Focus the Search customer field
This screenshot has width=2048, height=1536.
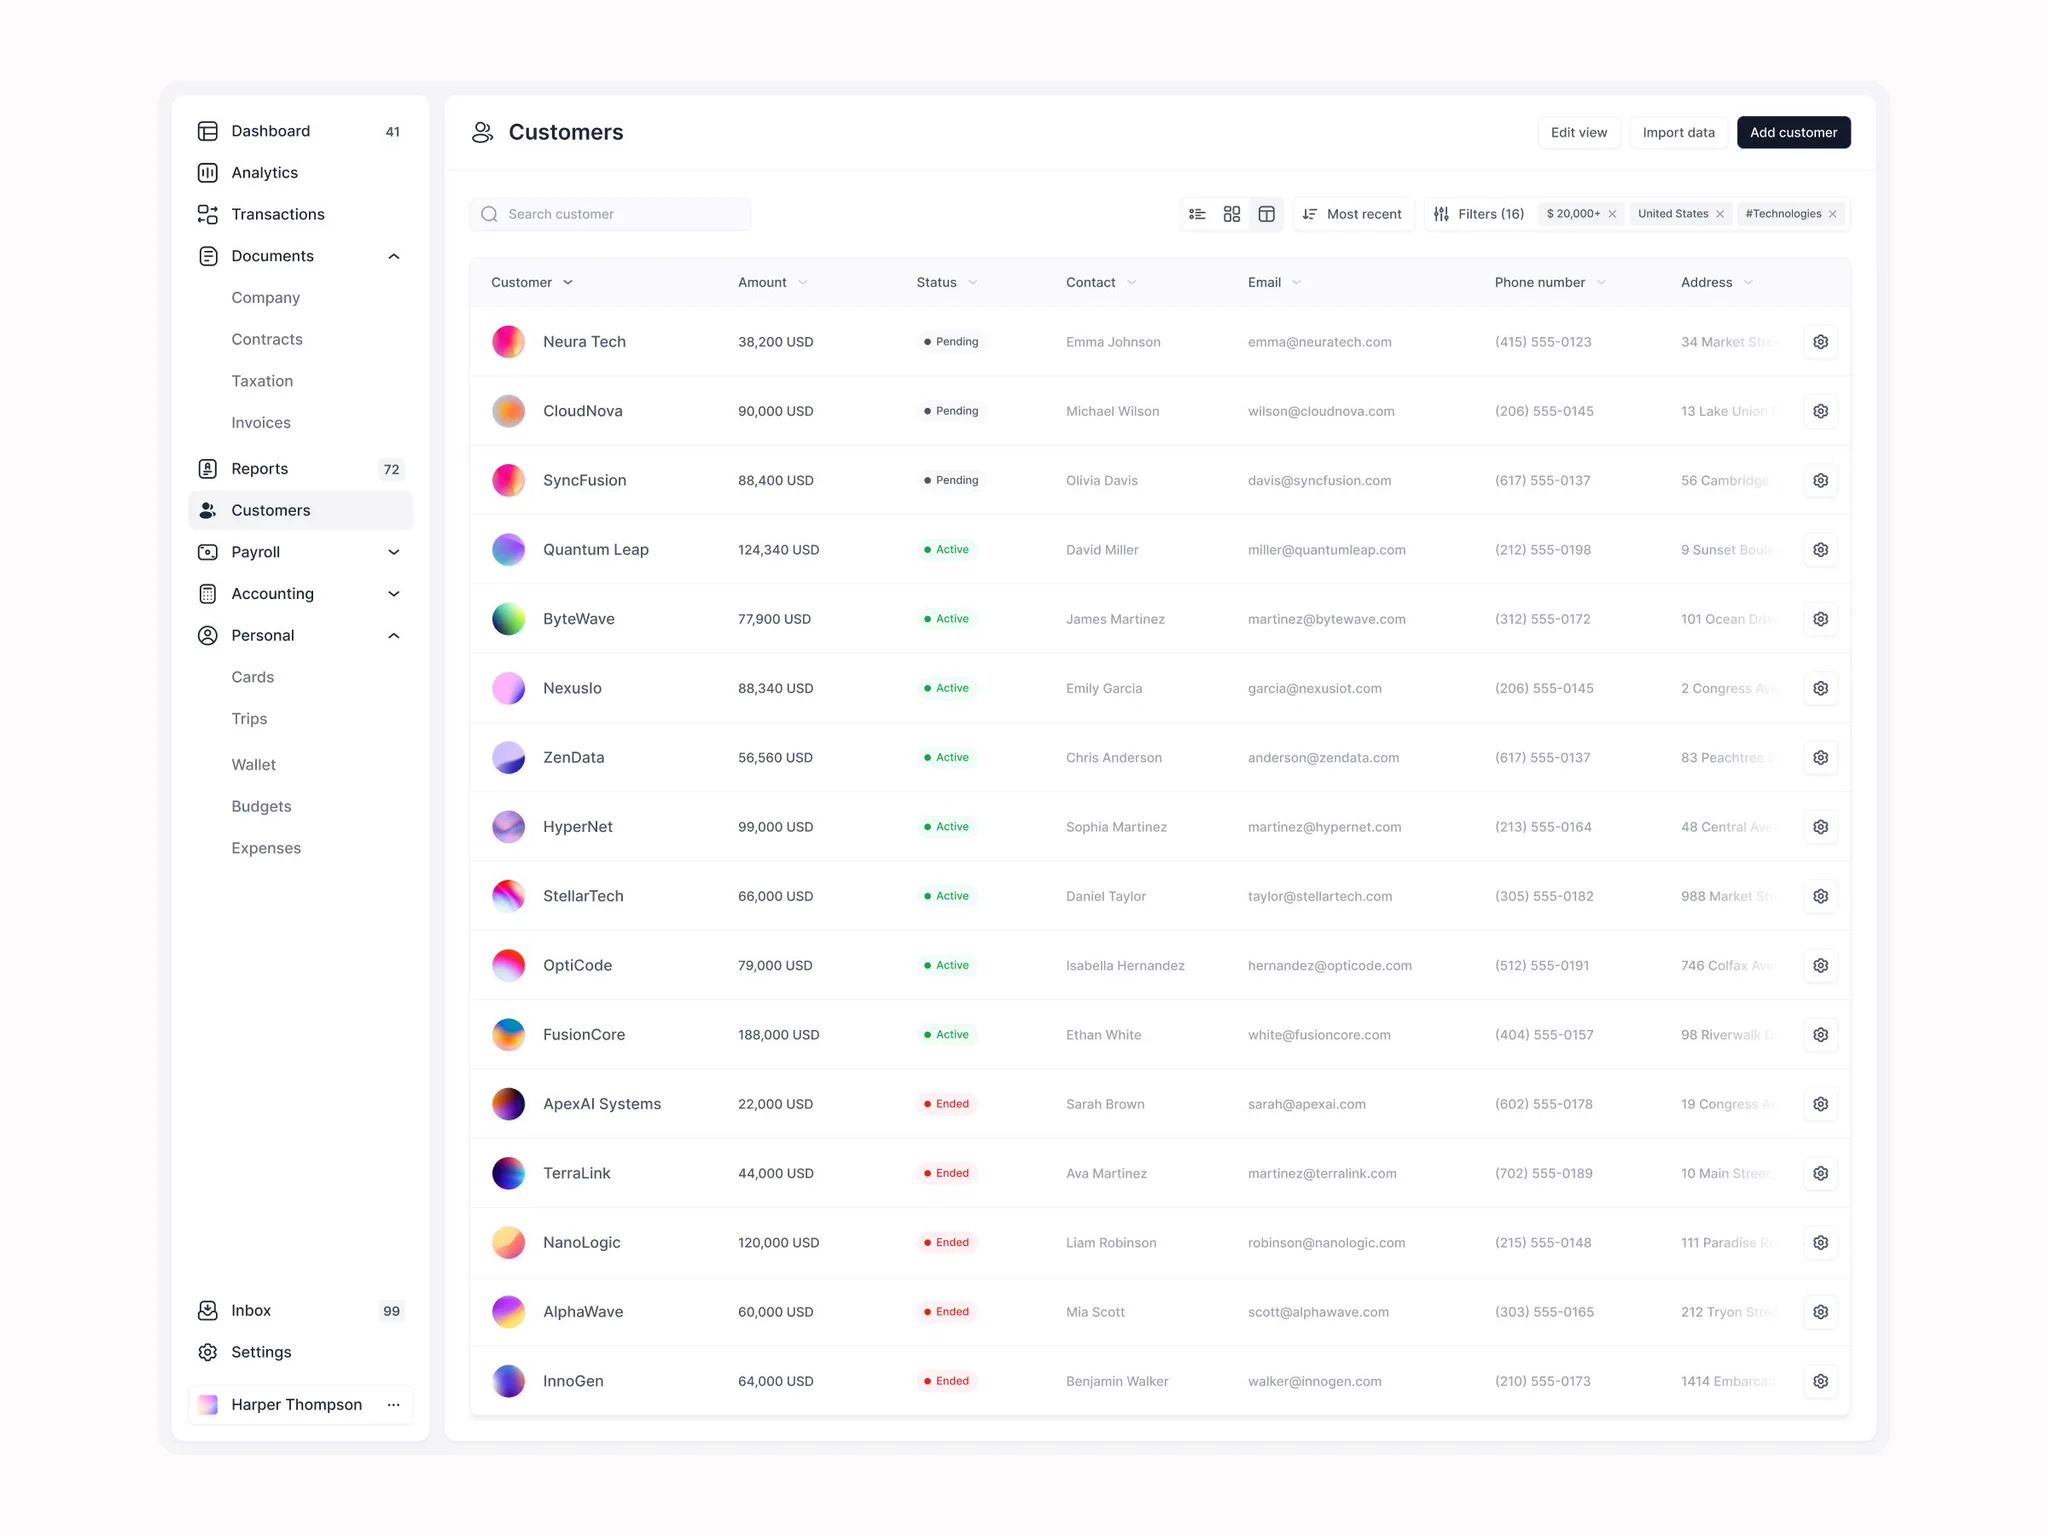(610, 214)
